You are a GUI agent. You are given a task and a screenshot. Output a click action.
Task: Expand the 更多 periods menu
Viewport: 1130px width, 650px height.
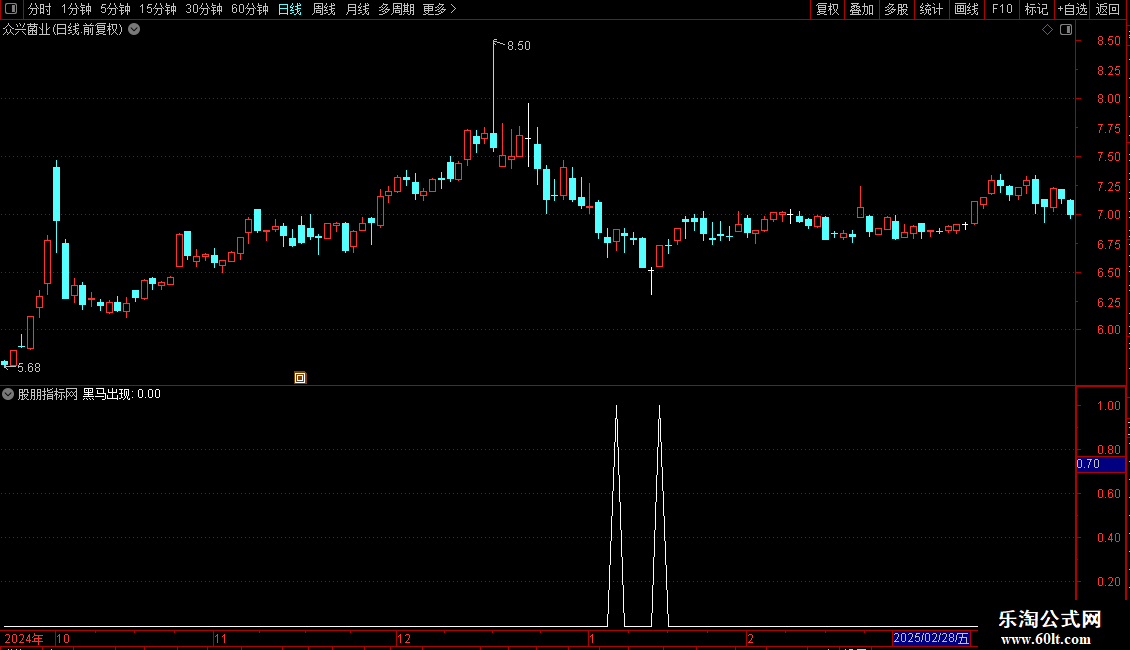coord(440,9)
